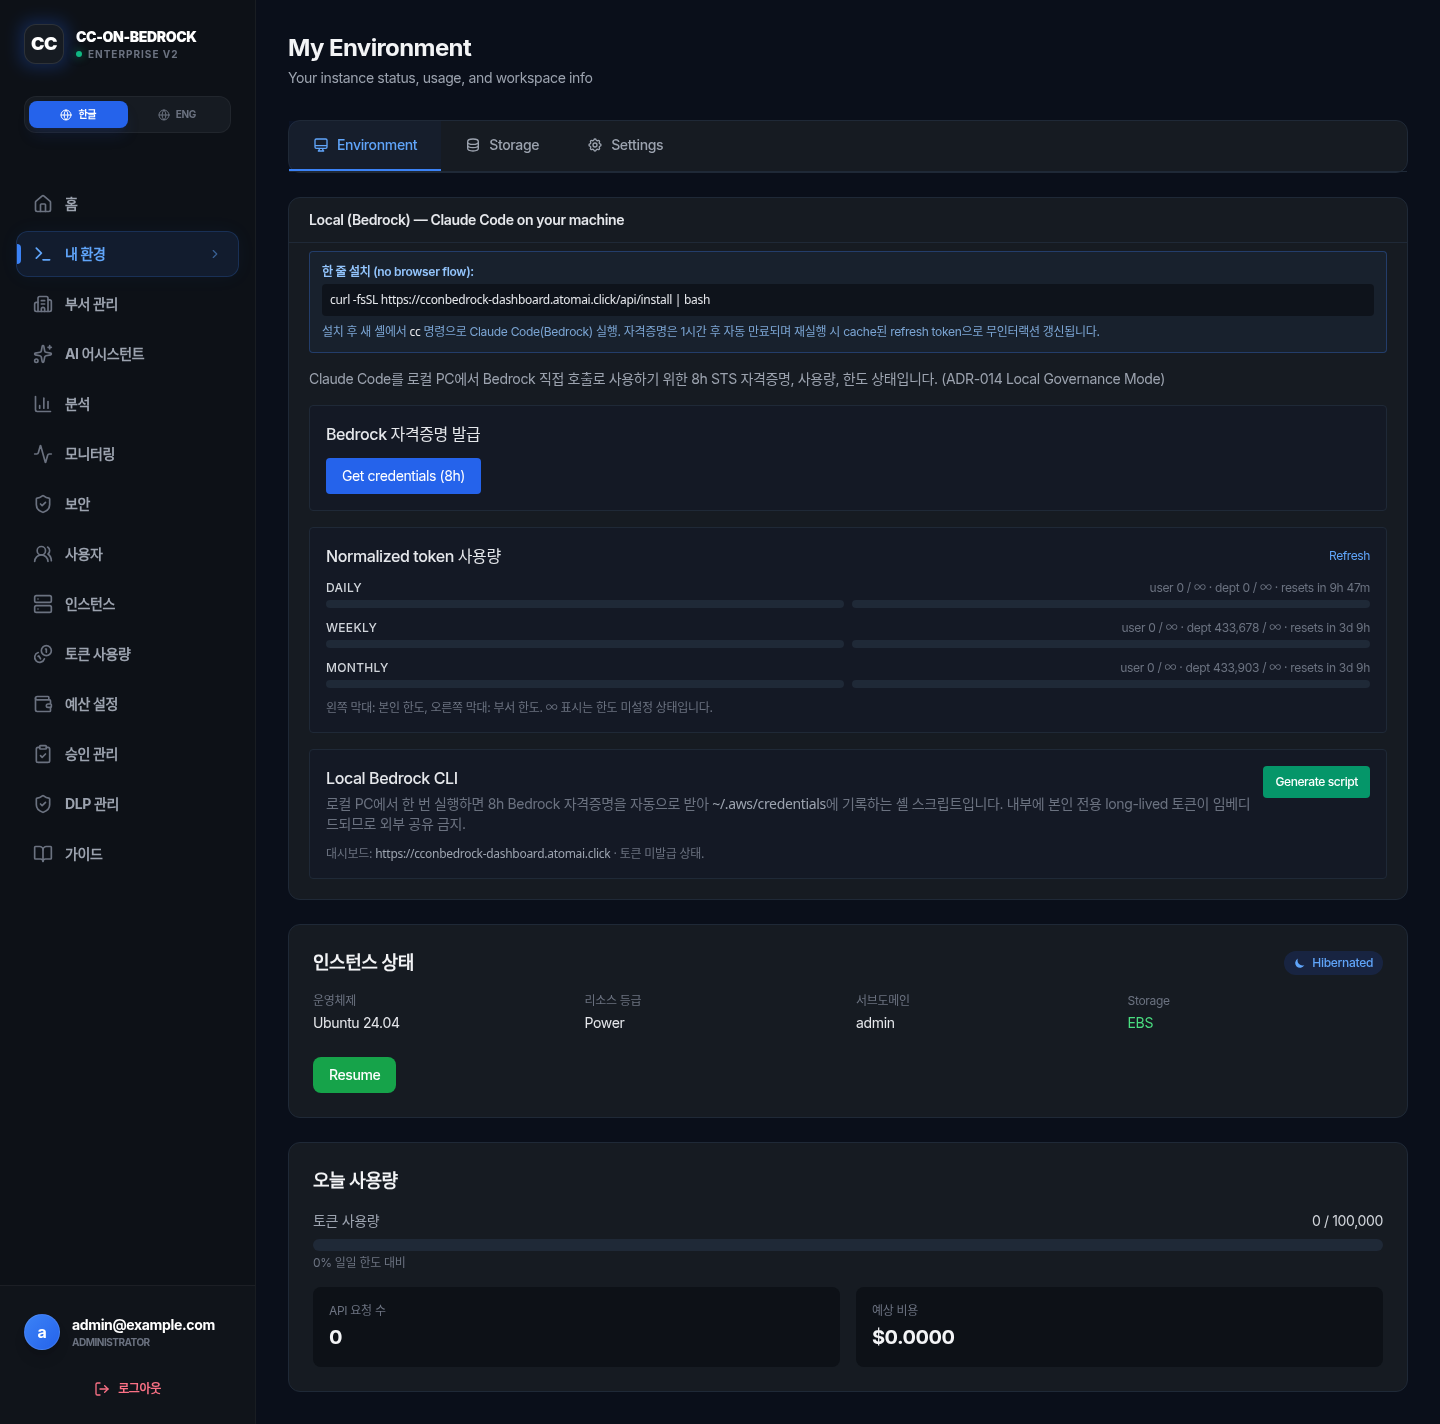Viewport: 1440px width, 1424px height.
Task: Switch language to ENG
Action: [x=177, y=114]
